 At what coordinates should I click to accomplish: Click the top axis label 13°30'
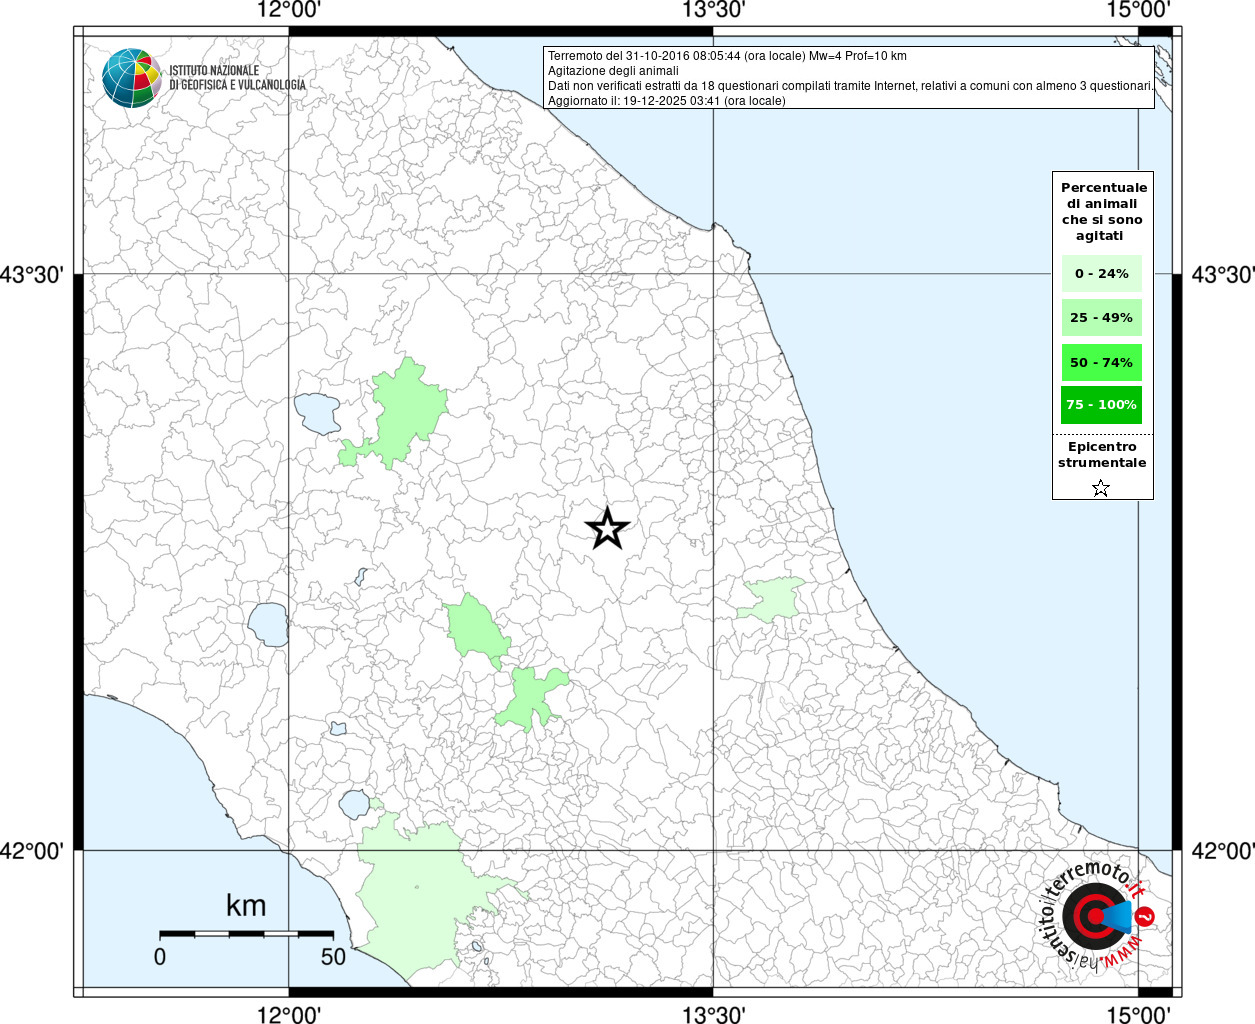714,10
